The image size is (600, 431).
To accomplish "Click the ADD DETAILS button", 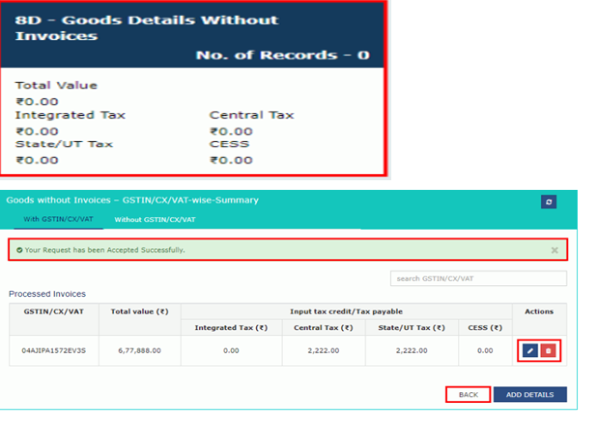I will 530,394.
